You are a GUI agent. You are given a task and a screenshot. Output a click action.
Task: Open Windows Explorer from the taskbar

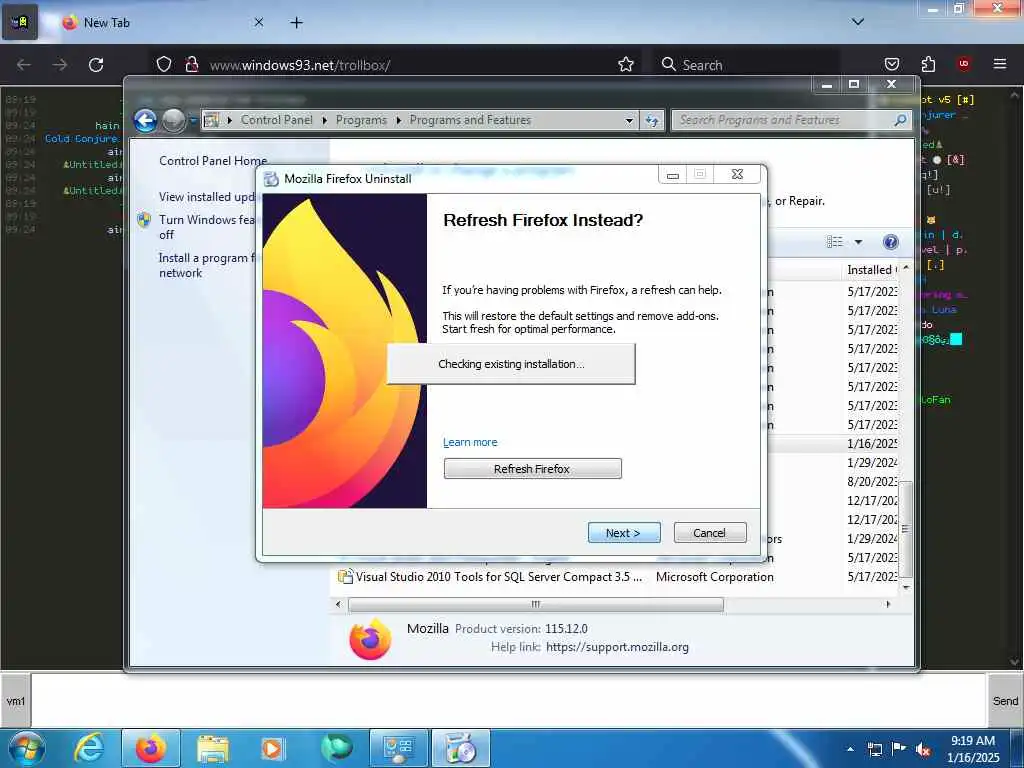click(x=213, y=748)
